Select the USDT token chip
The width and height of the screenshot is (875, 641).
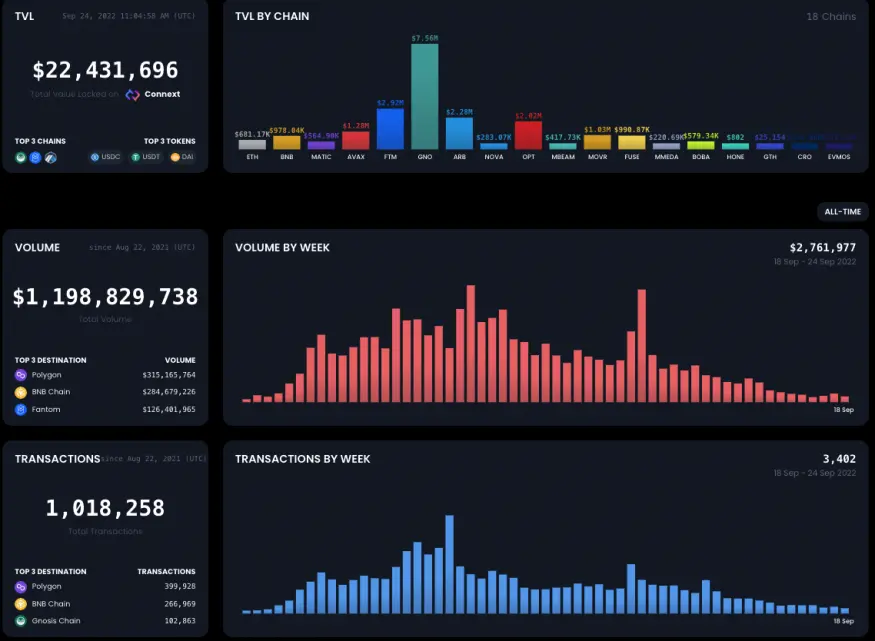click(x=146, y=157)
